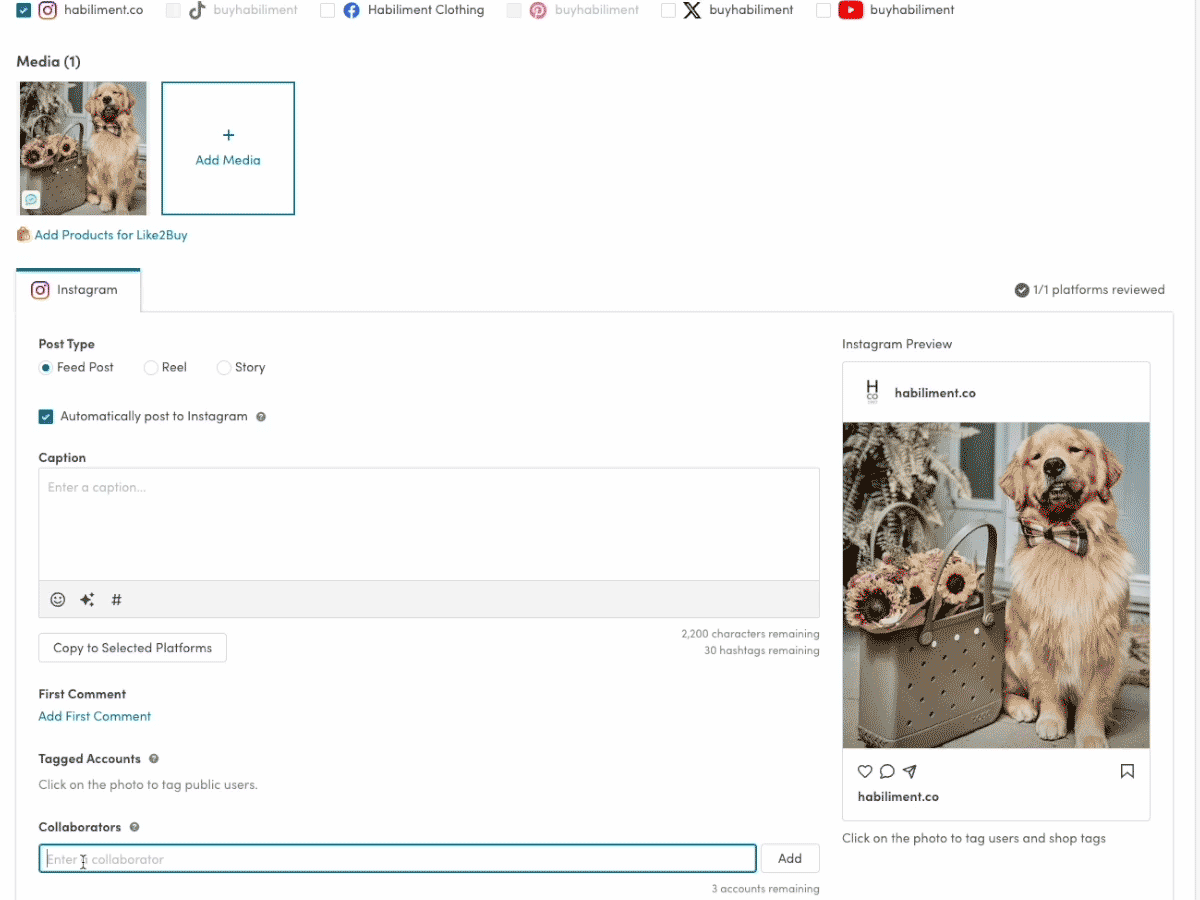Open the emoji picker in caption toolbar
The height and width of the screenshot is (900, 1200).
(58, 600)
